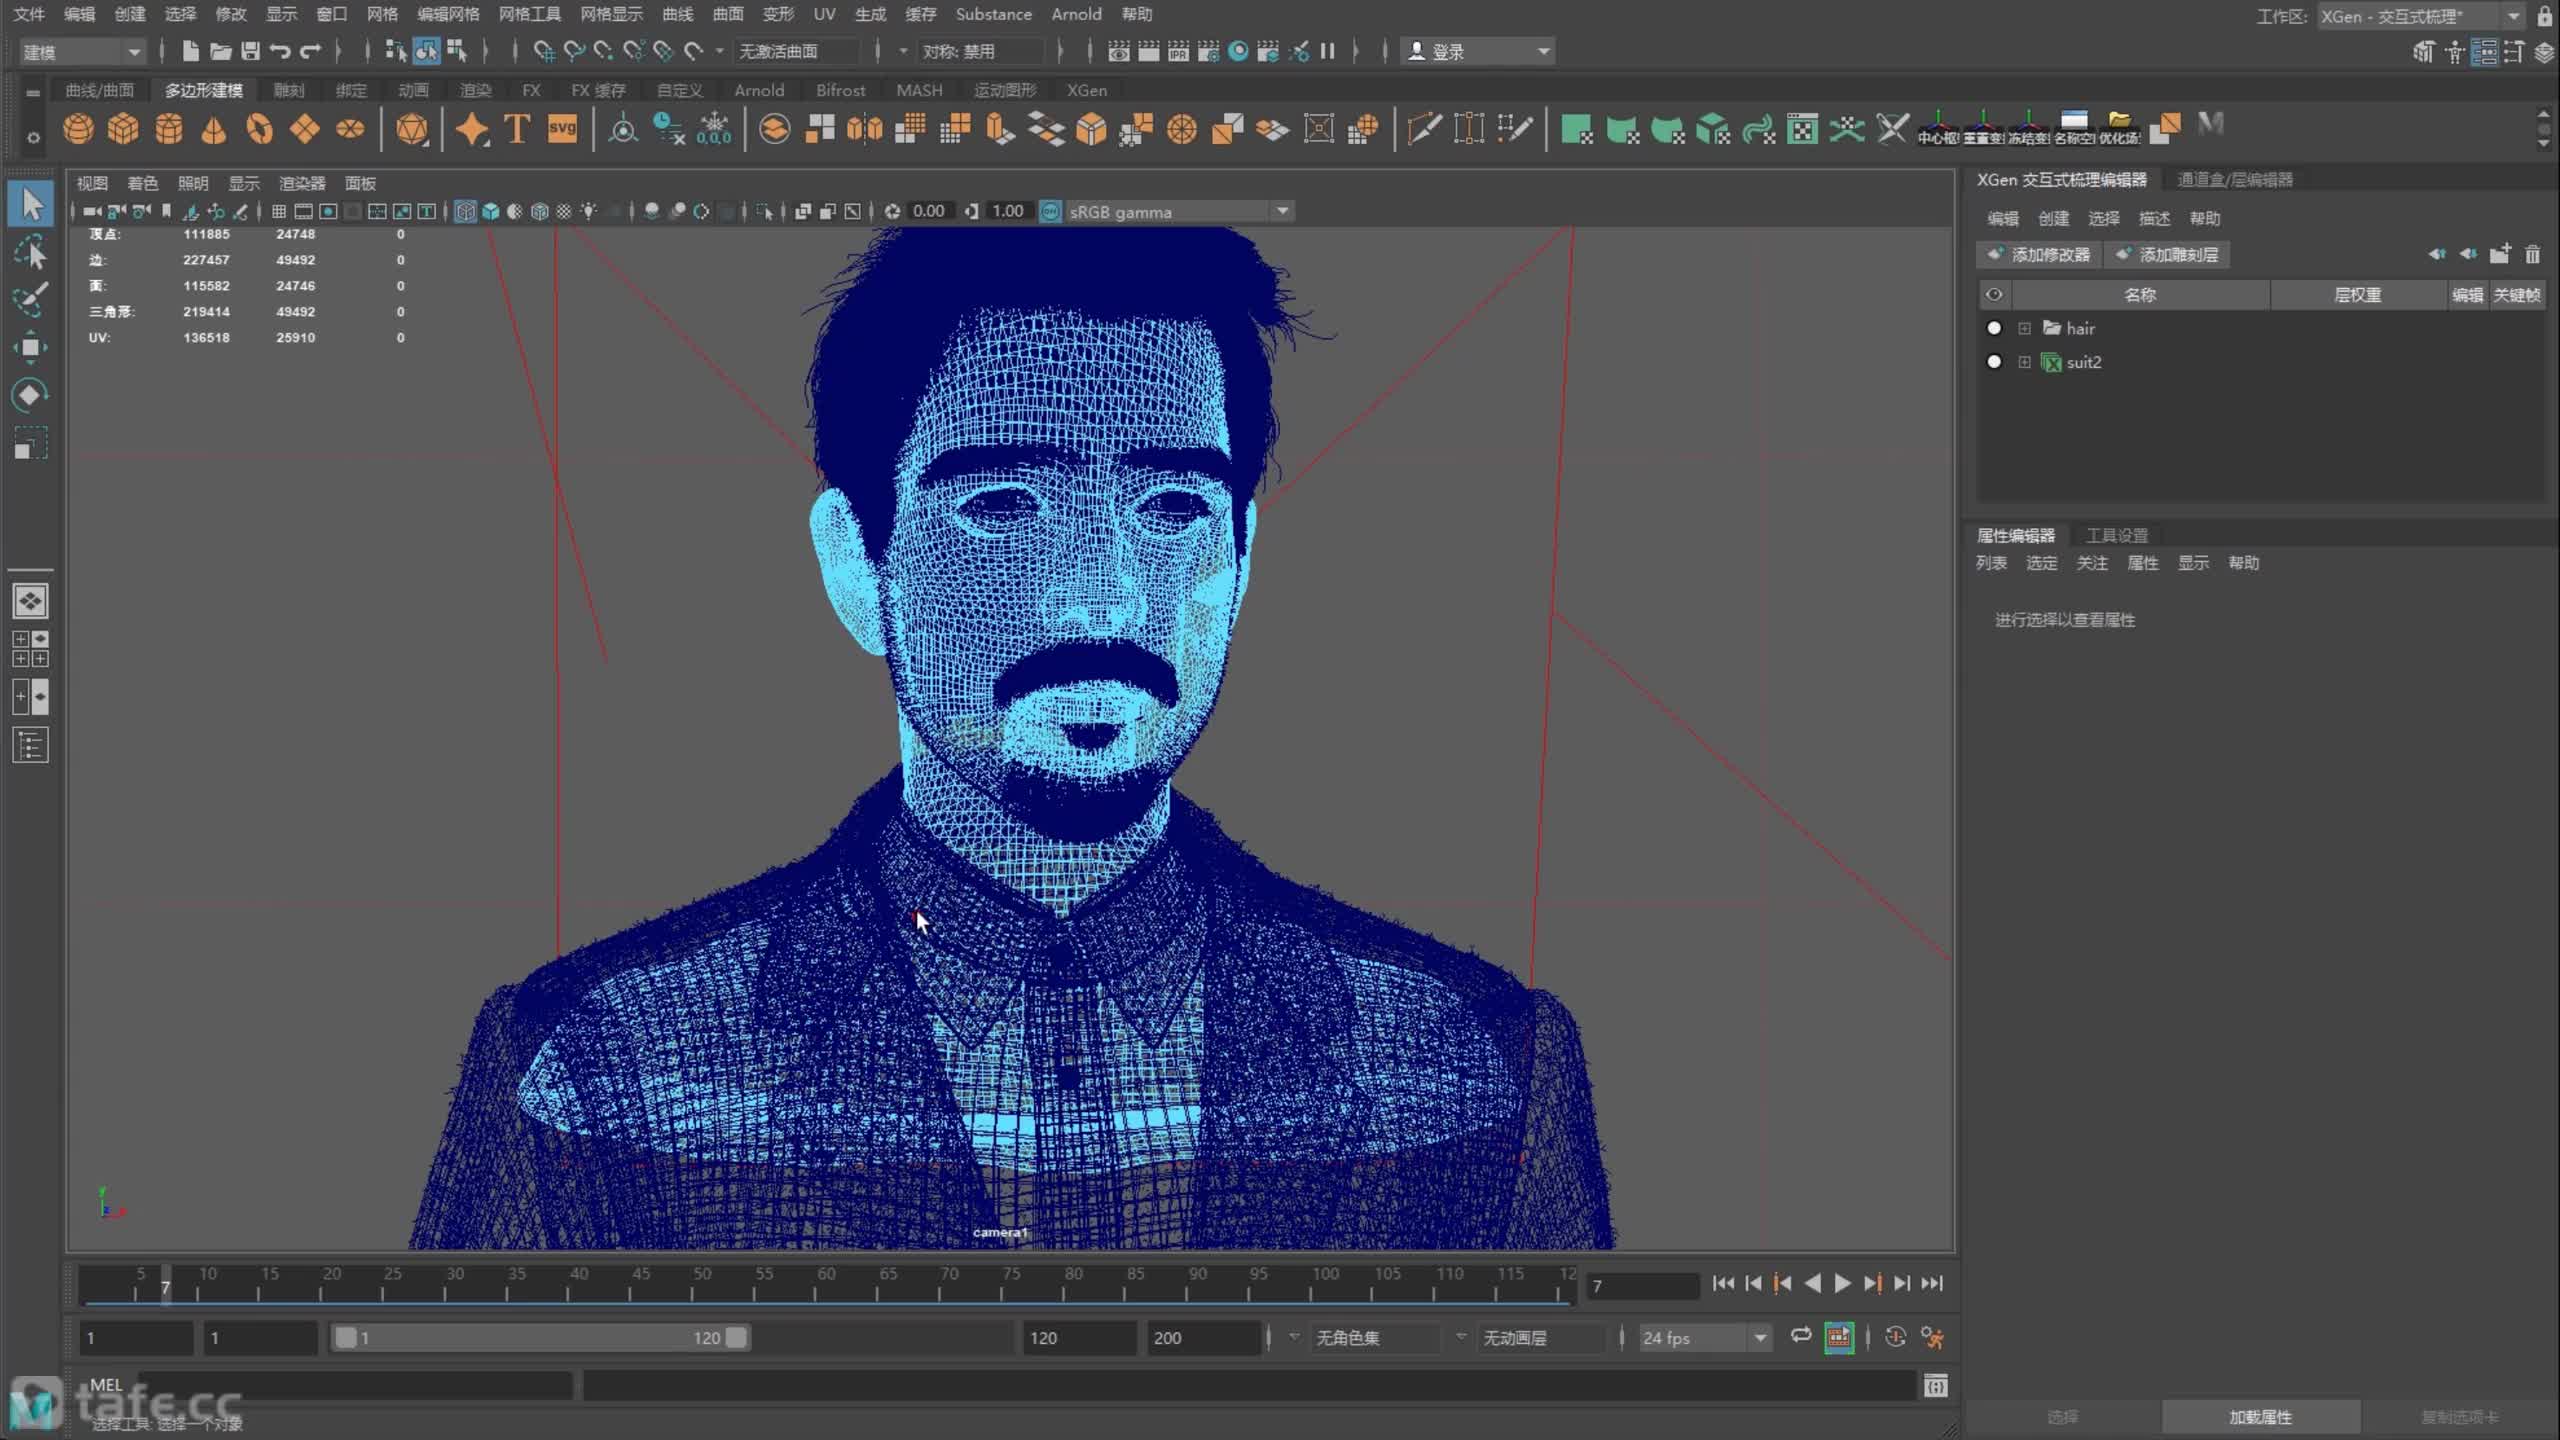Viewport: 2560px width, 1440px height.
Task: Switch to 工具设置 tab
Action: coord(2116,535)
